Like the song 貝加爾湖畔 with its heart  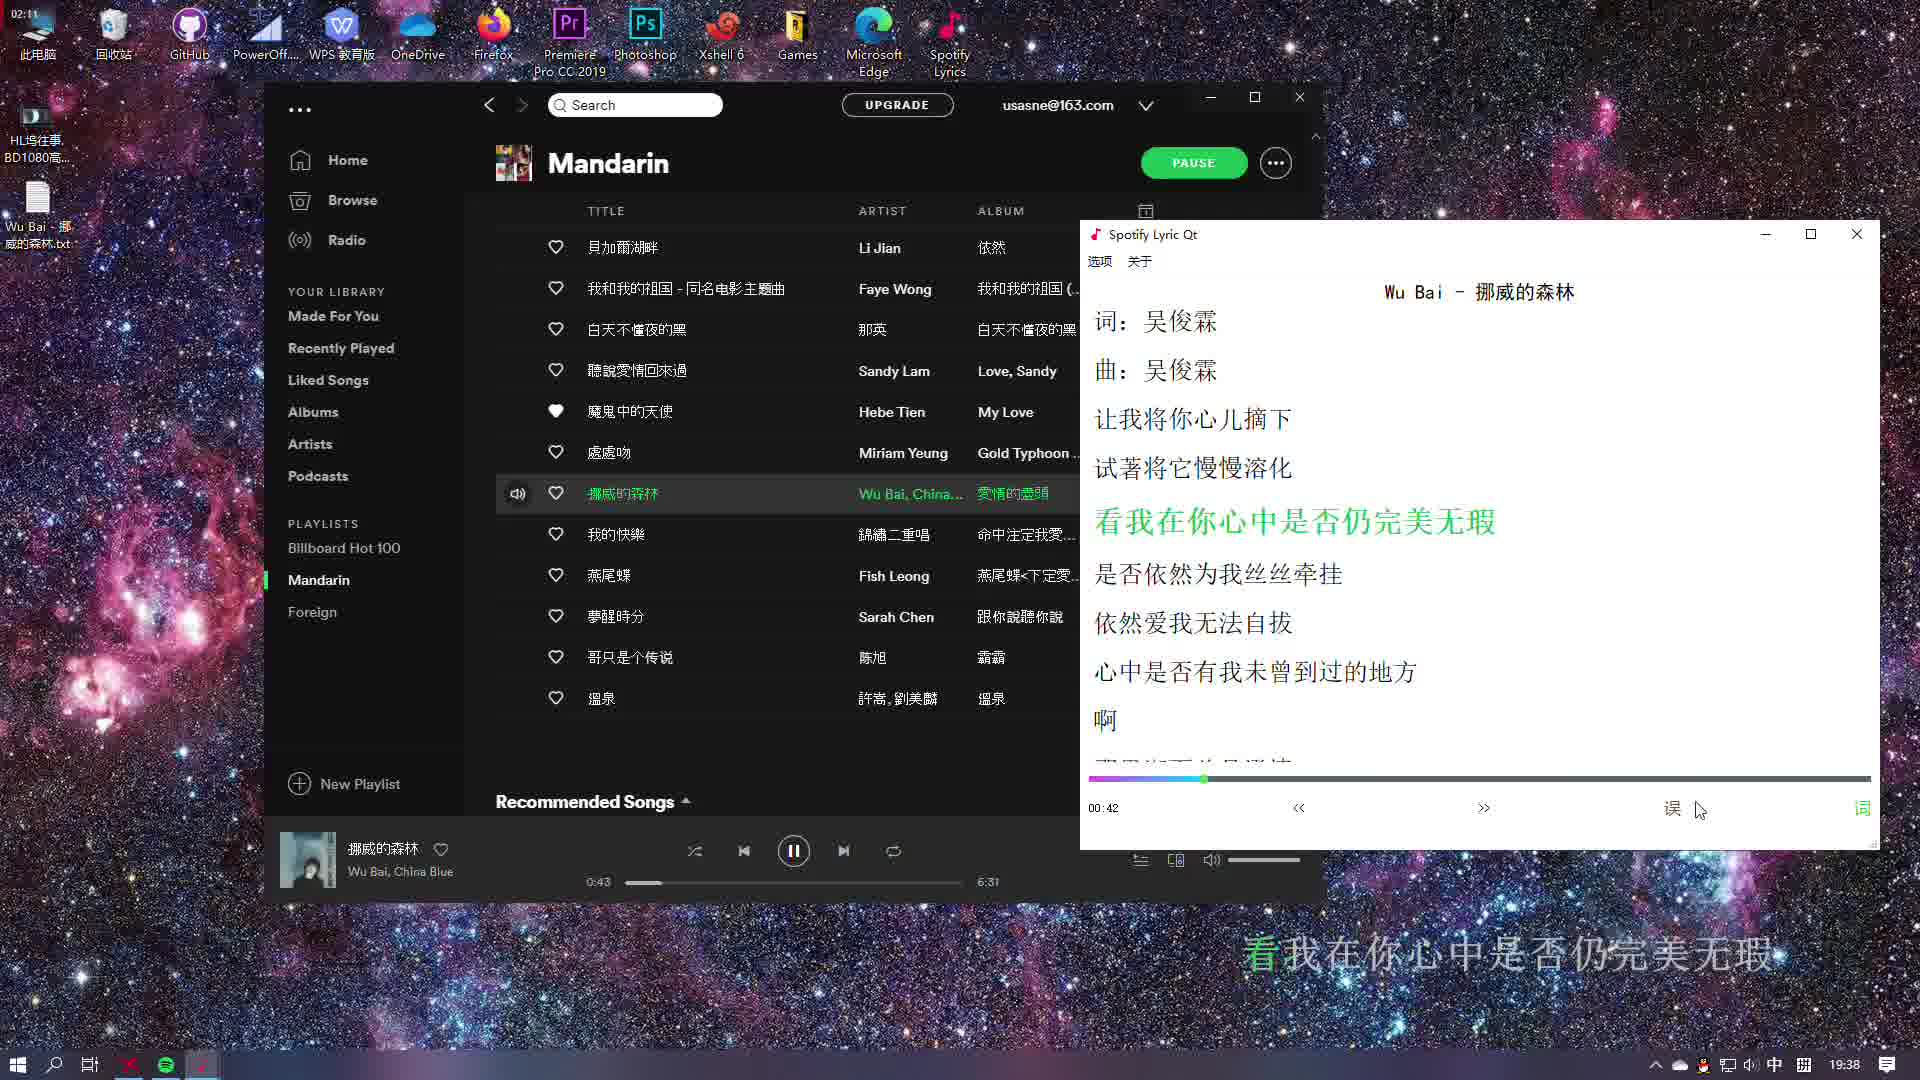[x=556, y=247]
